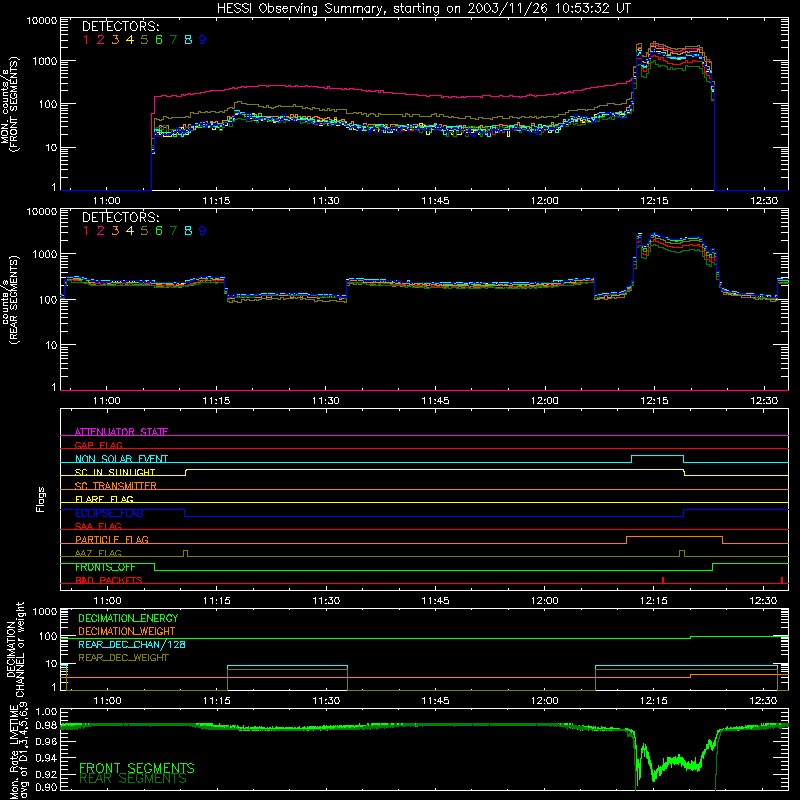Screen dimensions: 800x800
Task: Select detector 4 legend in rear segments plot
Action: [x=130, y=231]
